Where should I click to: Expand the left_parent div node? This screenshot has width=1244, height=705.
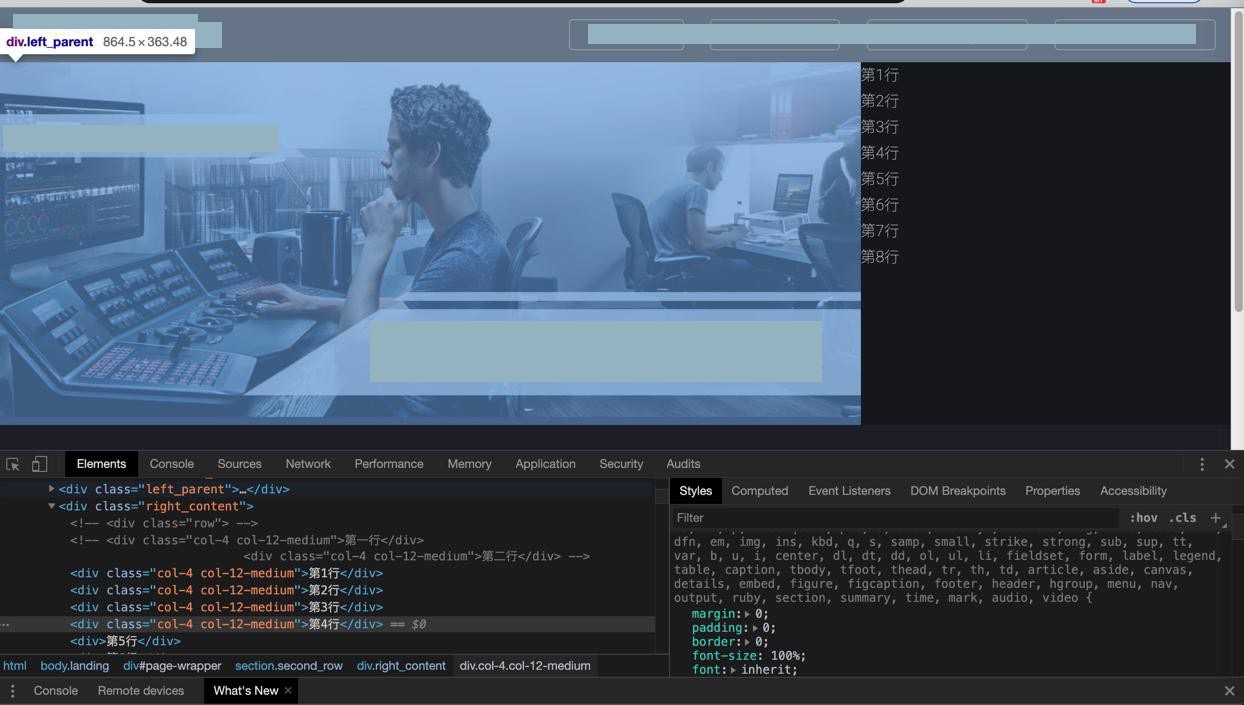[x=51, y=489]
